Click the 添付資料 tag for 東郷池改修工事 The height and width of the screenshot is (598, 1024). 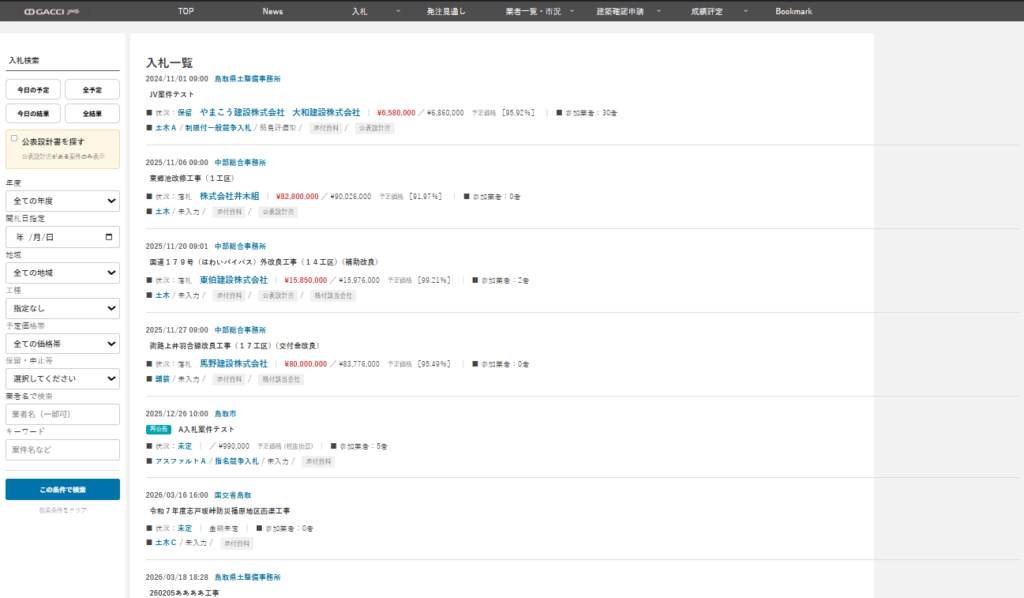[x=233, y=212]
